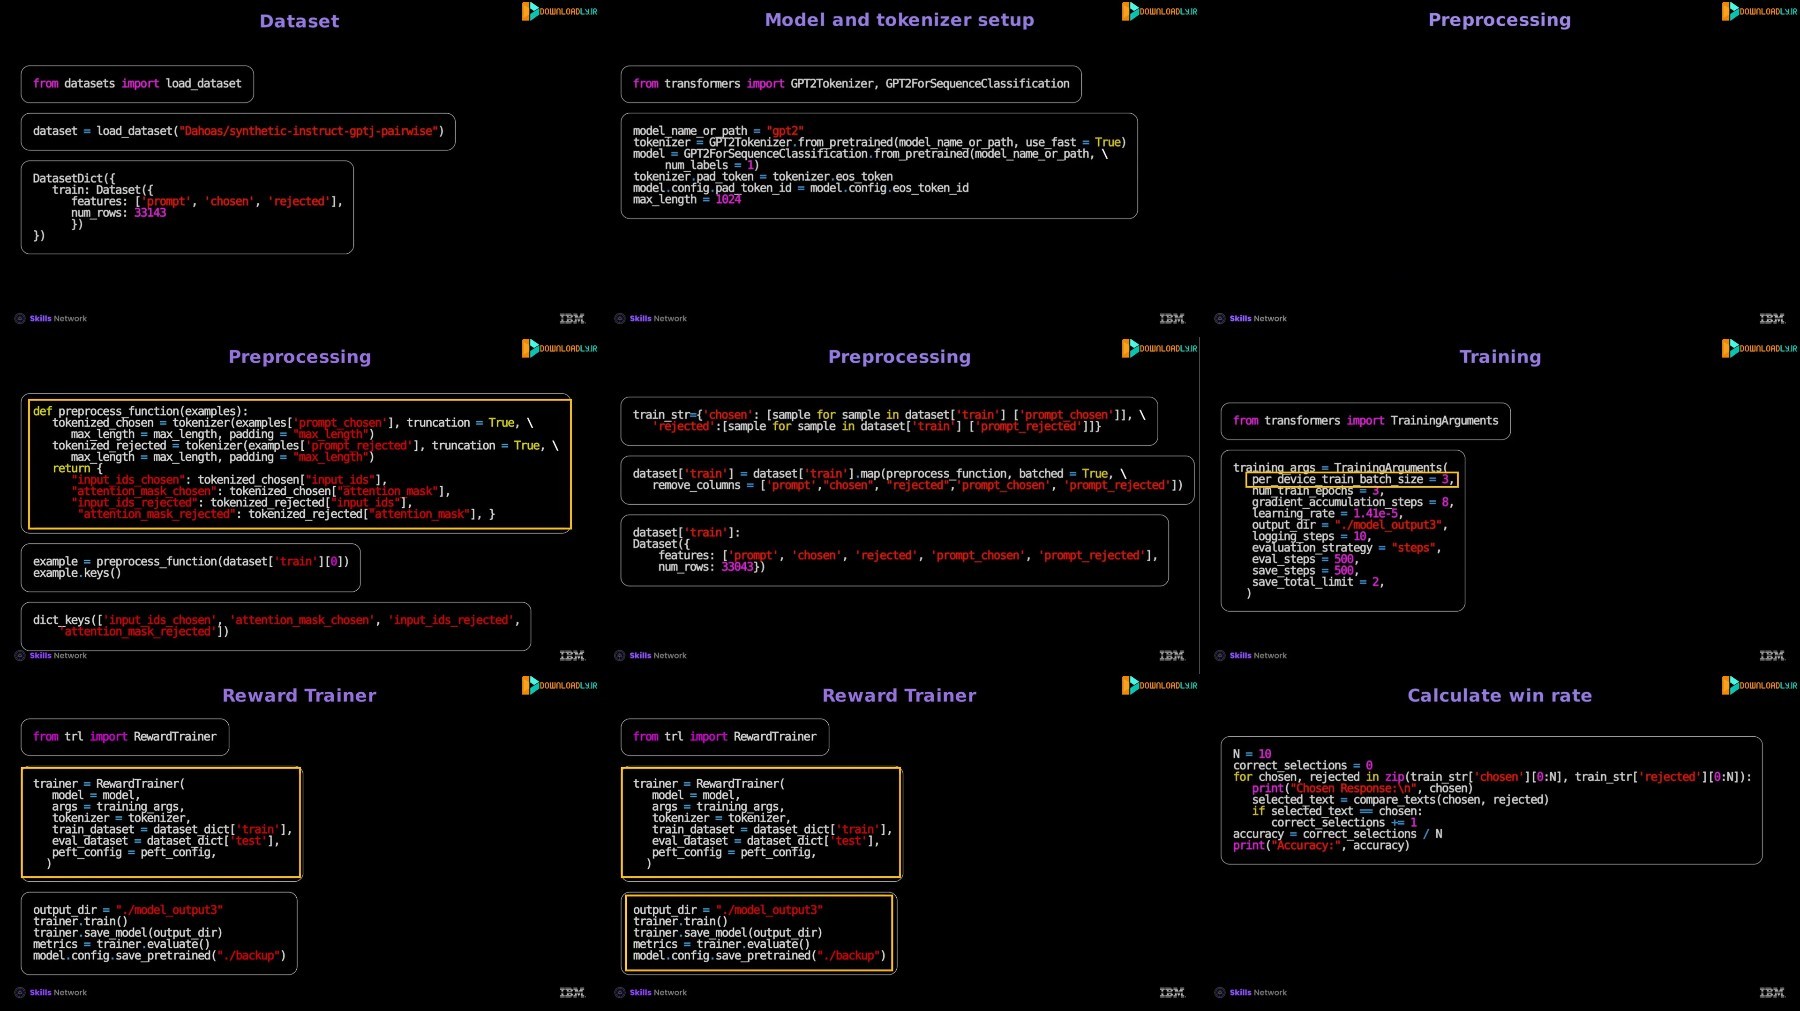This screenshot has width=1800, height=1011.
Task: Select the Calculate win rate title
Action: coord(1499,696)
